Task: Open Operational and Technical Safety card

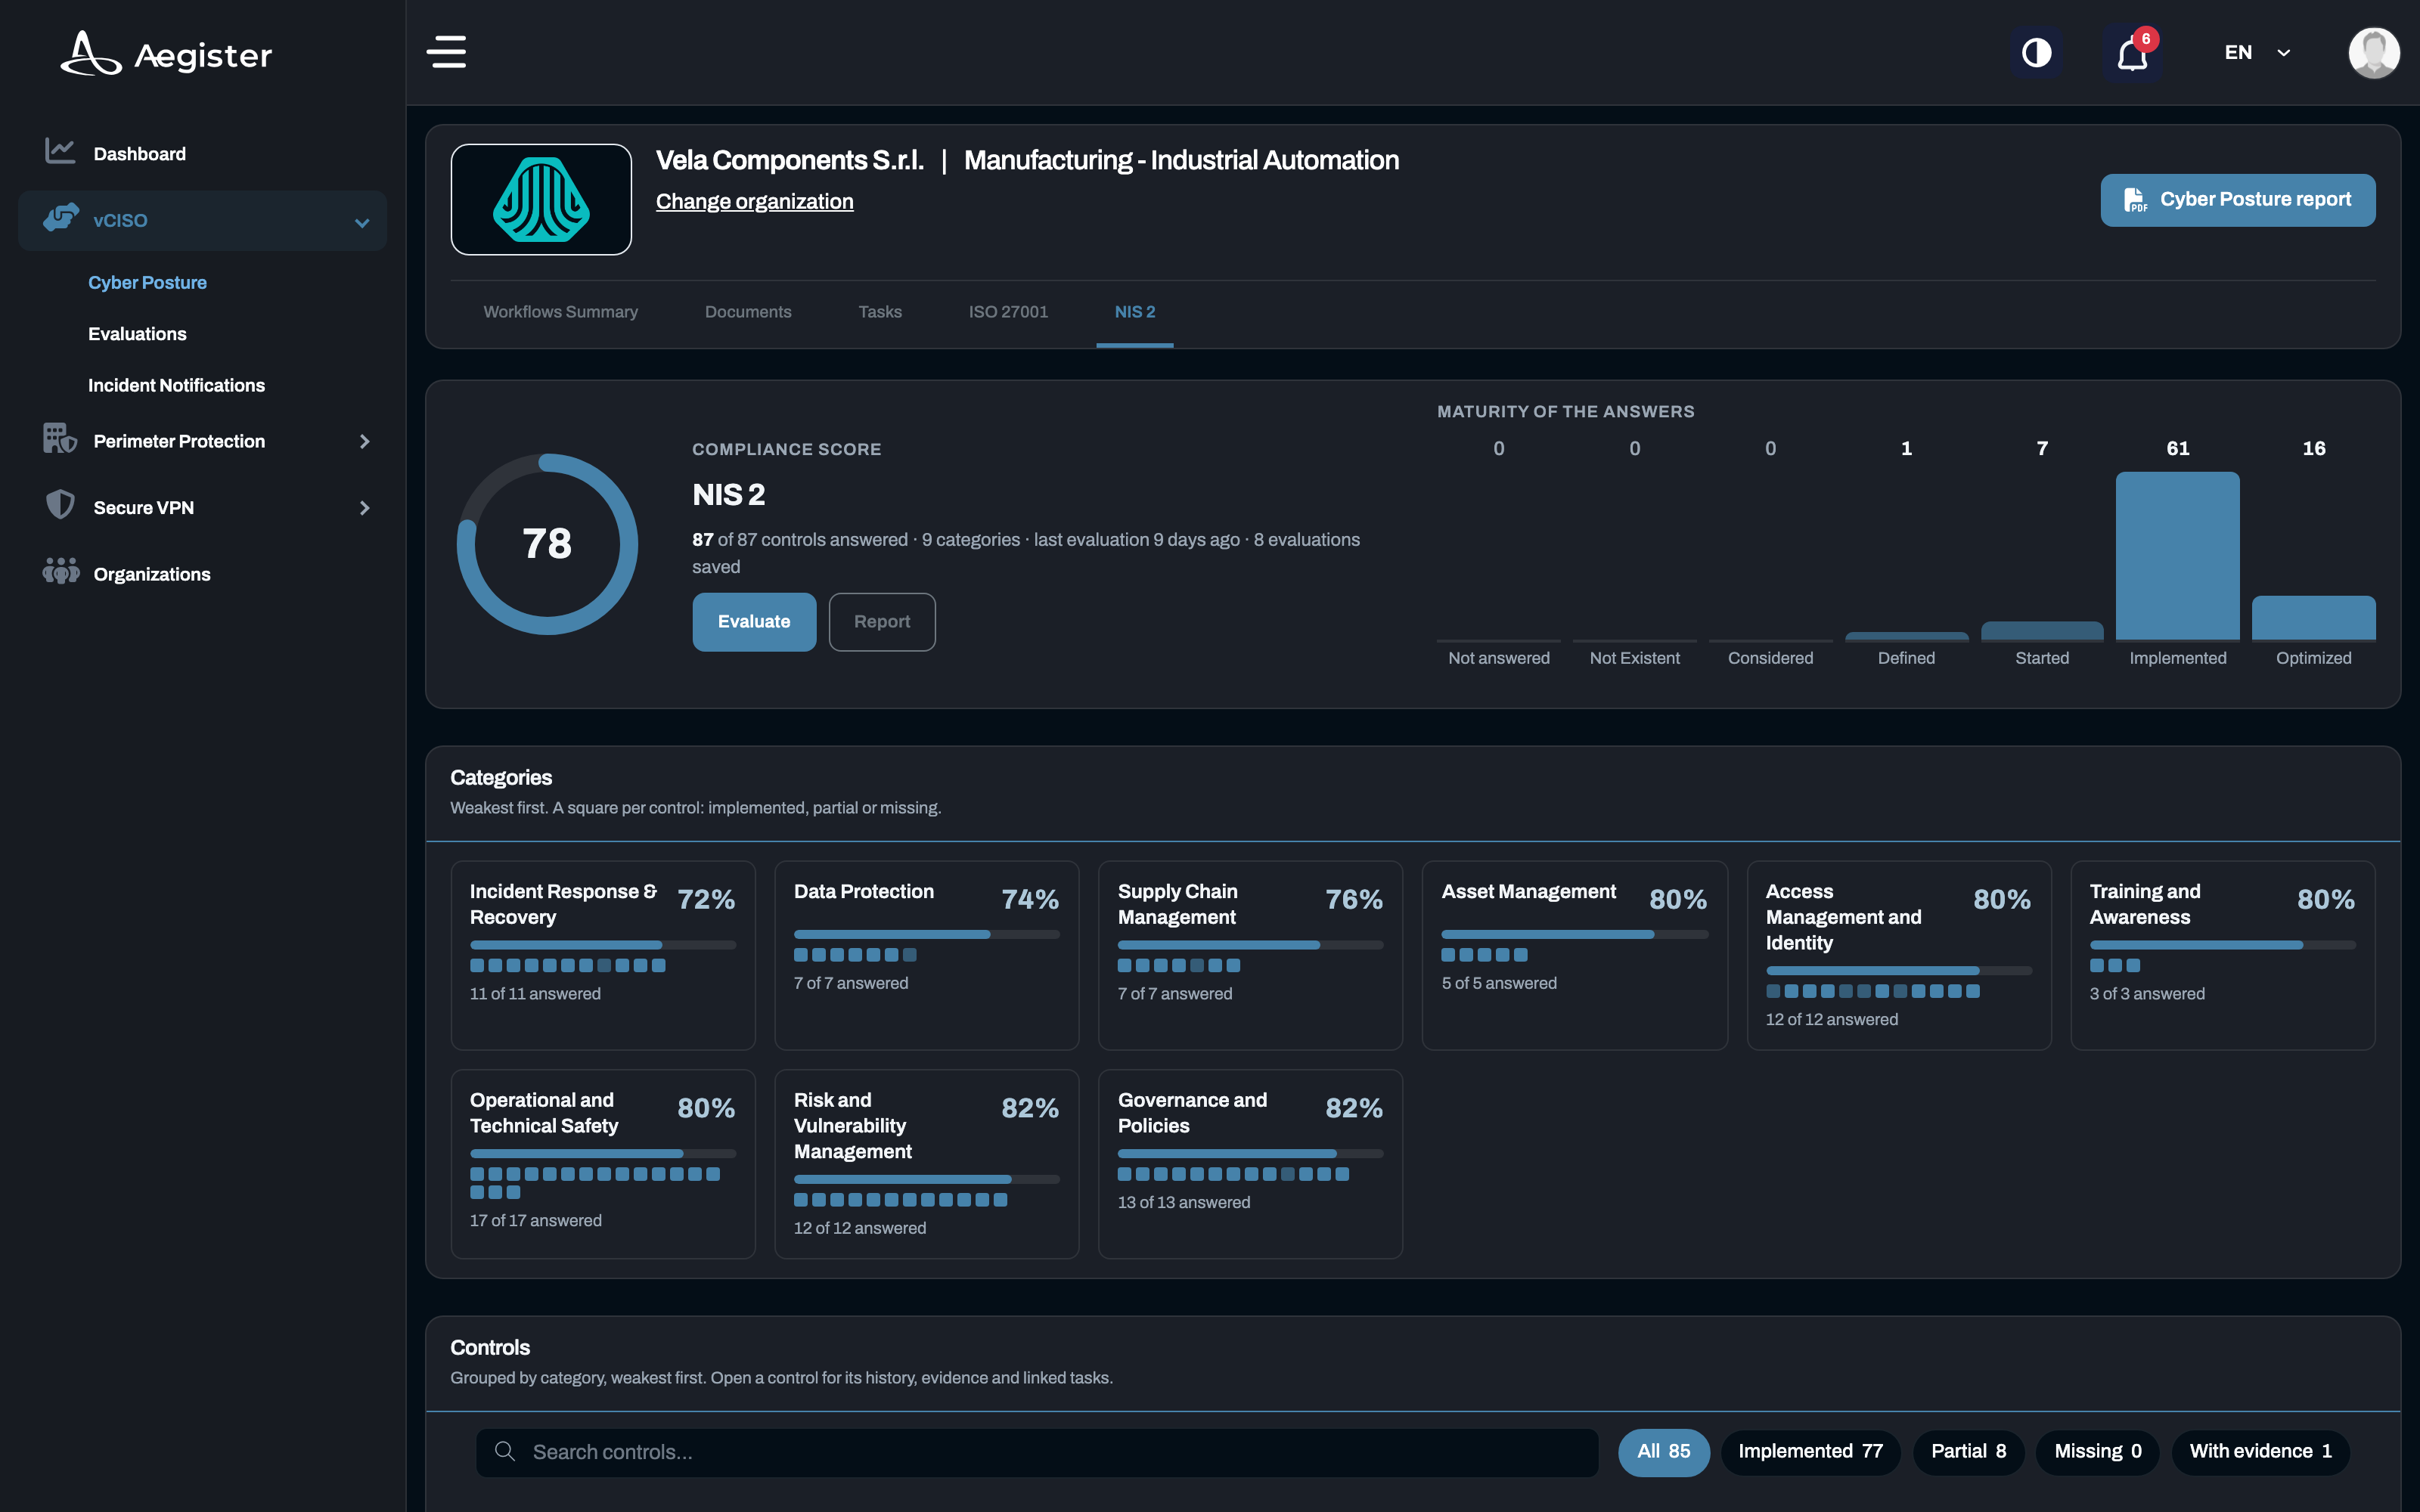Action: click(x=603, y=1164)
